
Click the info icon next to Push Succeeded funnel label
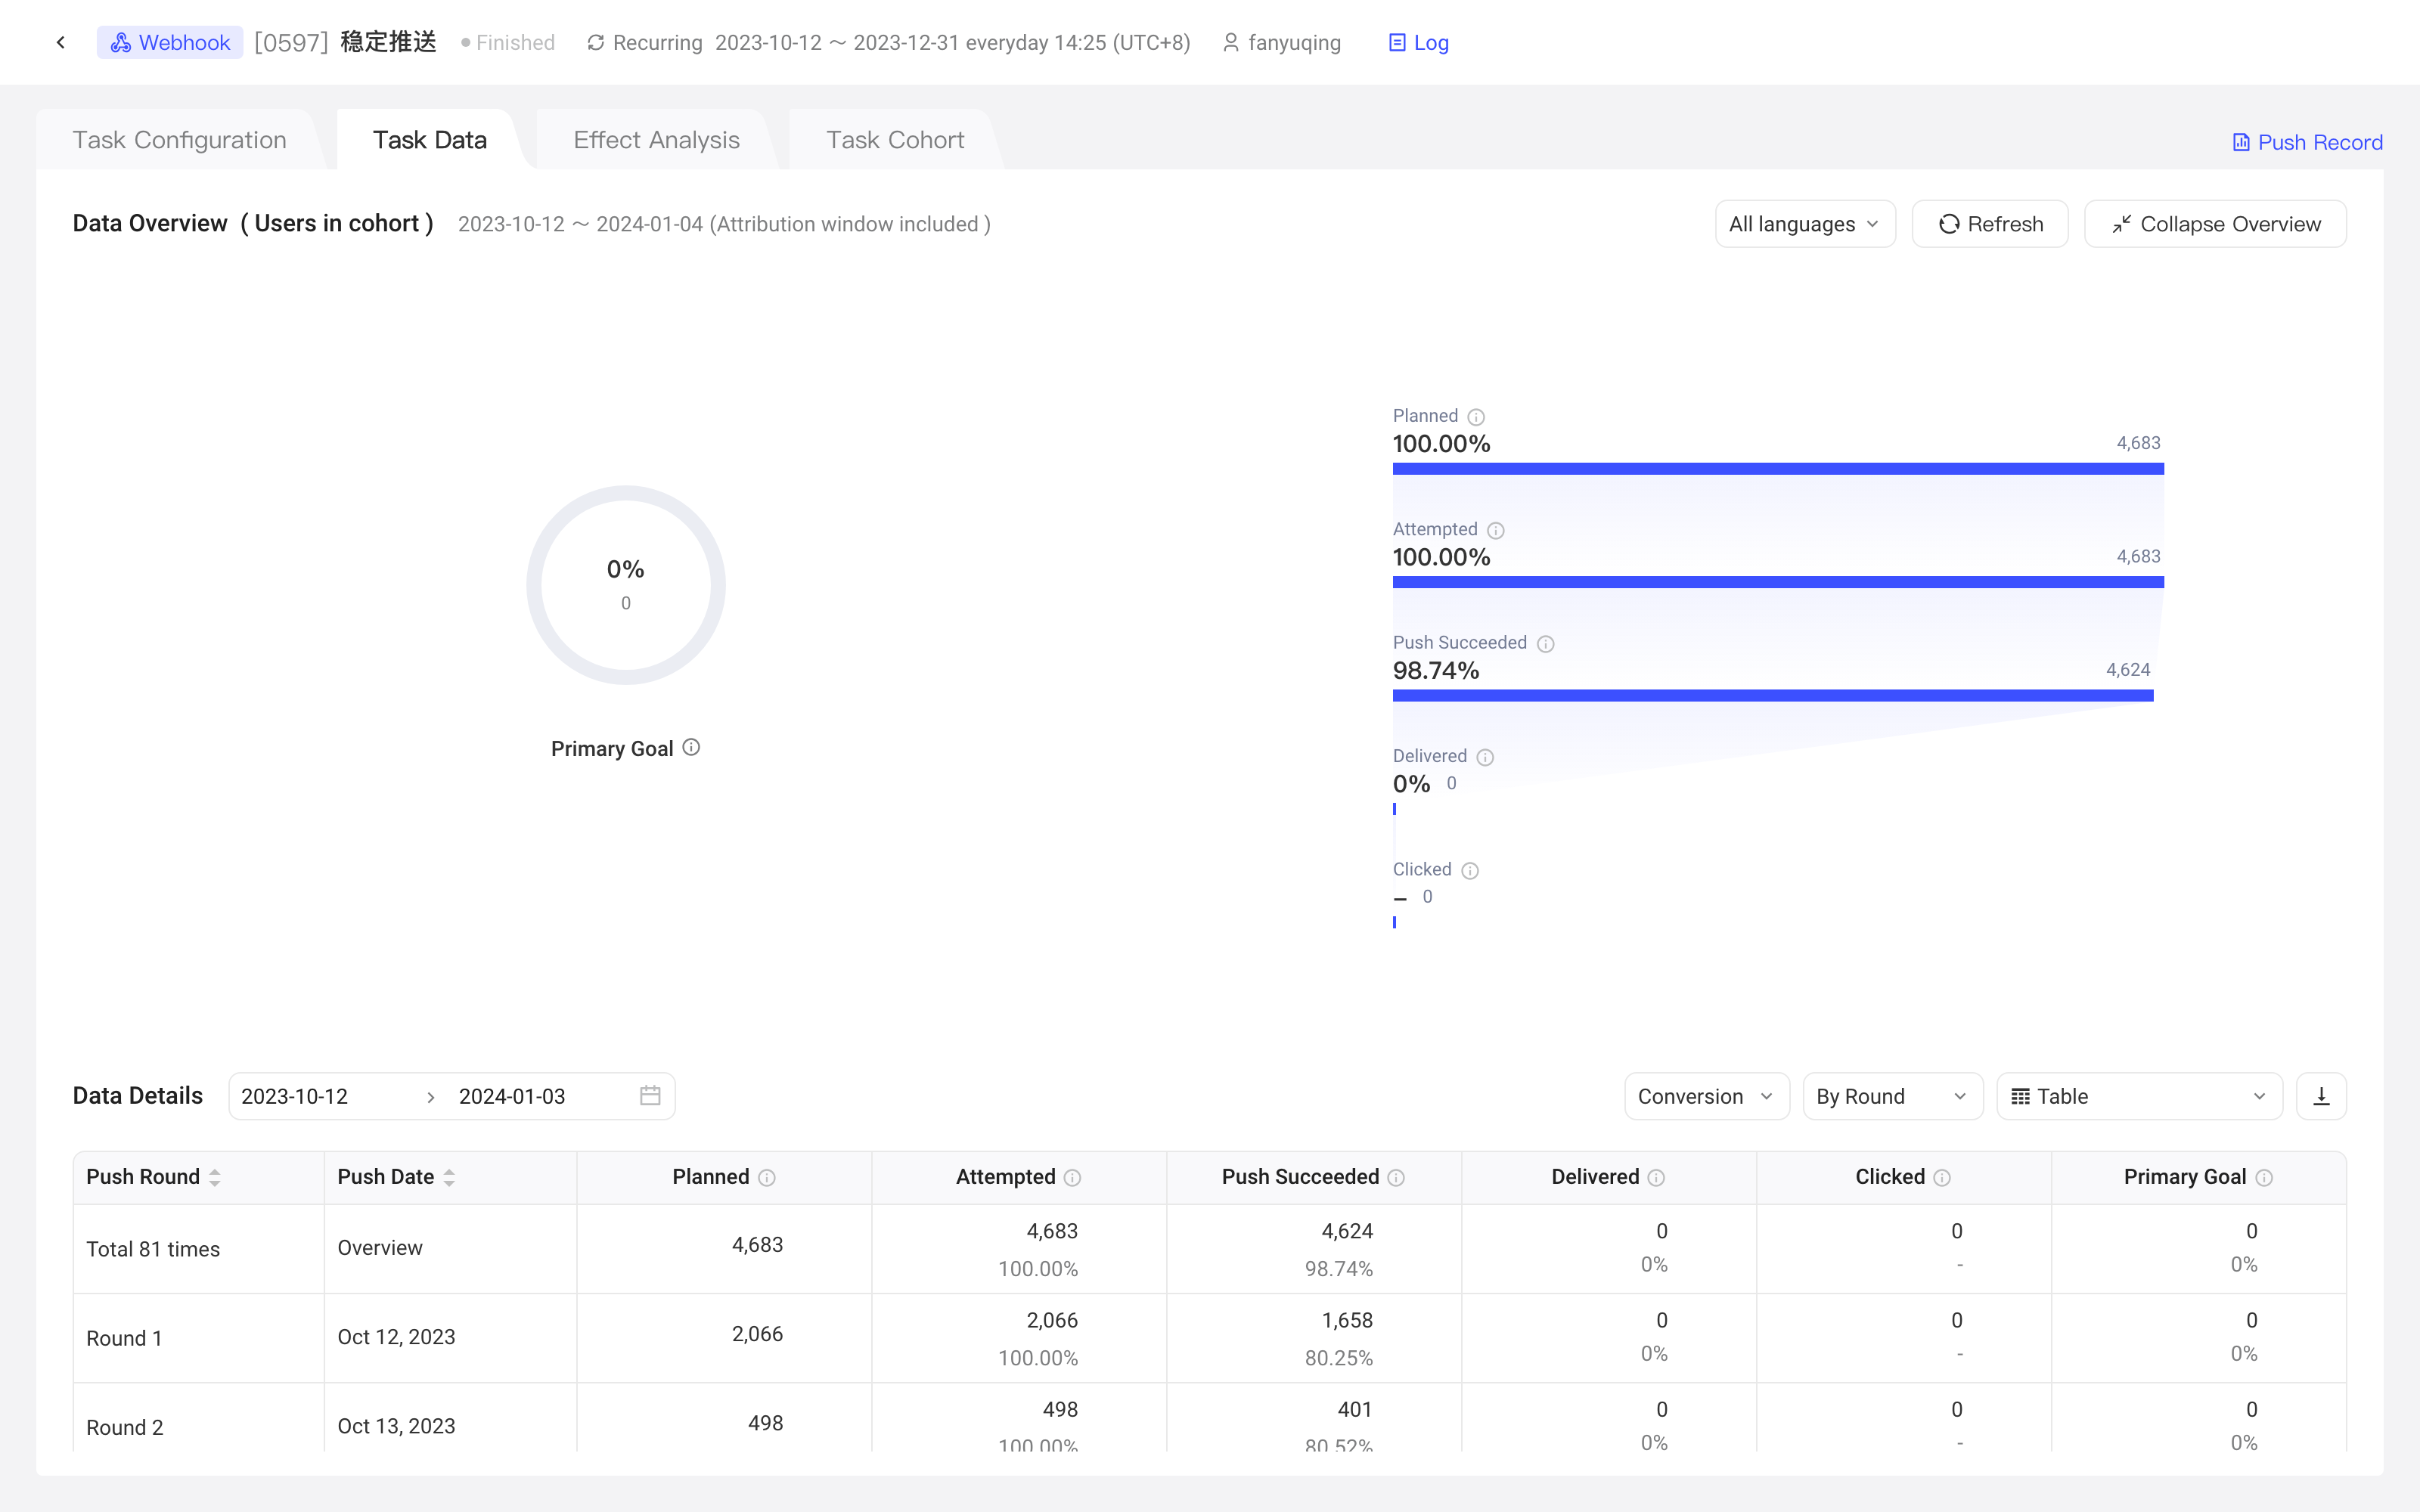(1546, 644)
